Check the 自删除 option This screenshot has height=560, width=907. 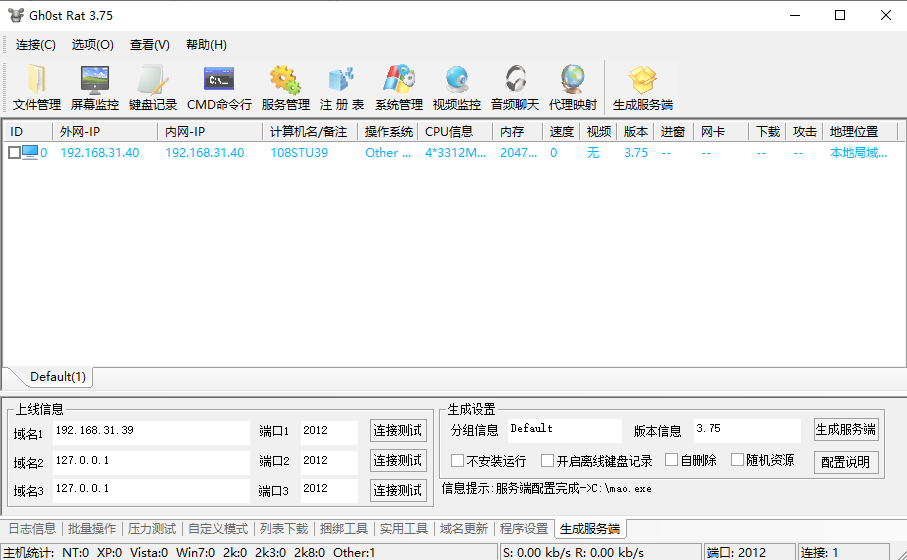click(672, 460)
